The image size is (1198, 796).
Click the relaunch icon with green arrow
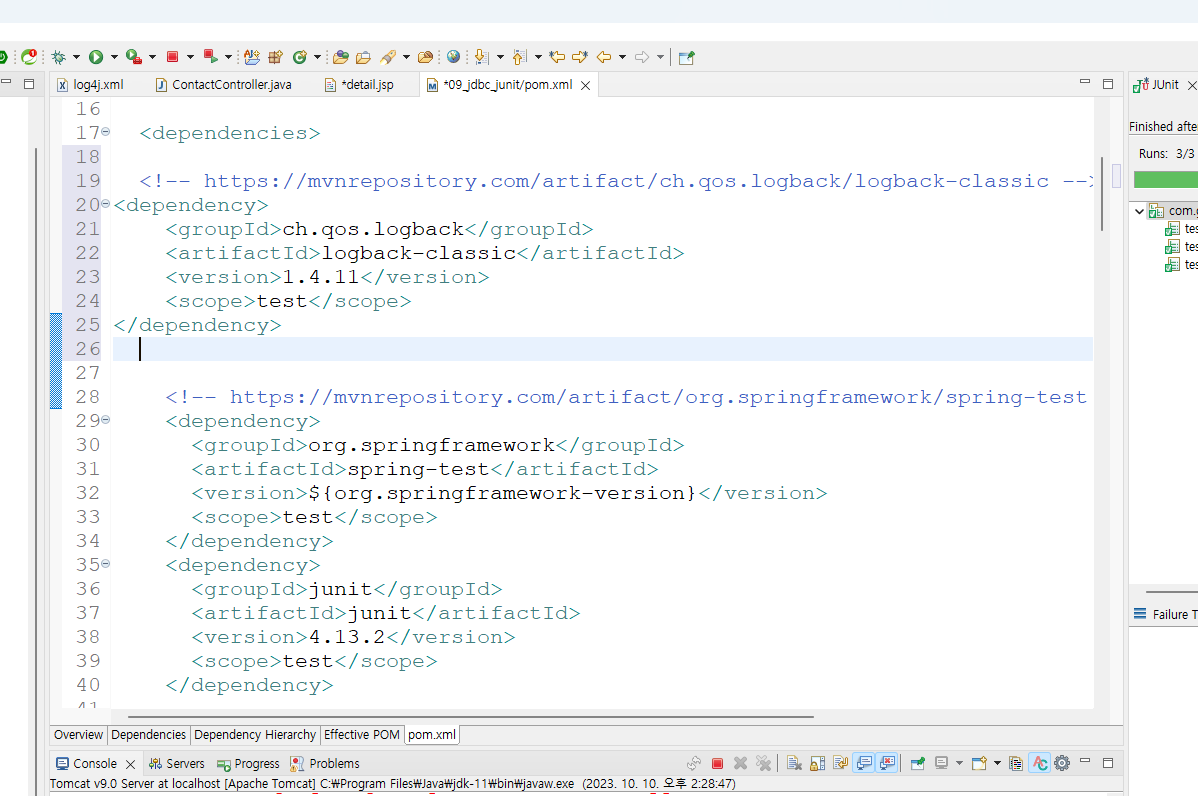tap(211, 57)
